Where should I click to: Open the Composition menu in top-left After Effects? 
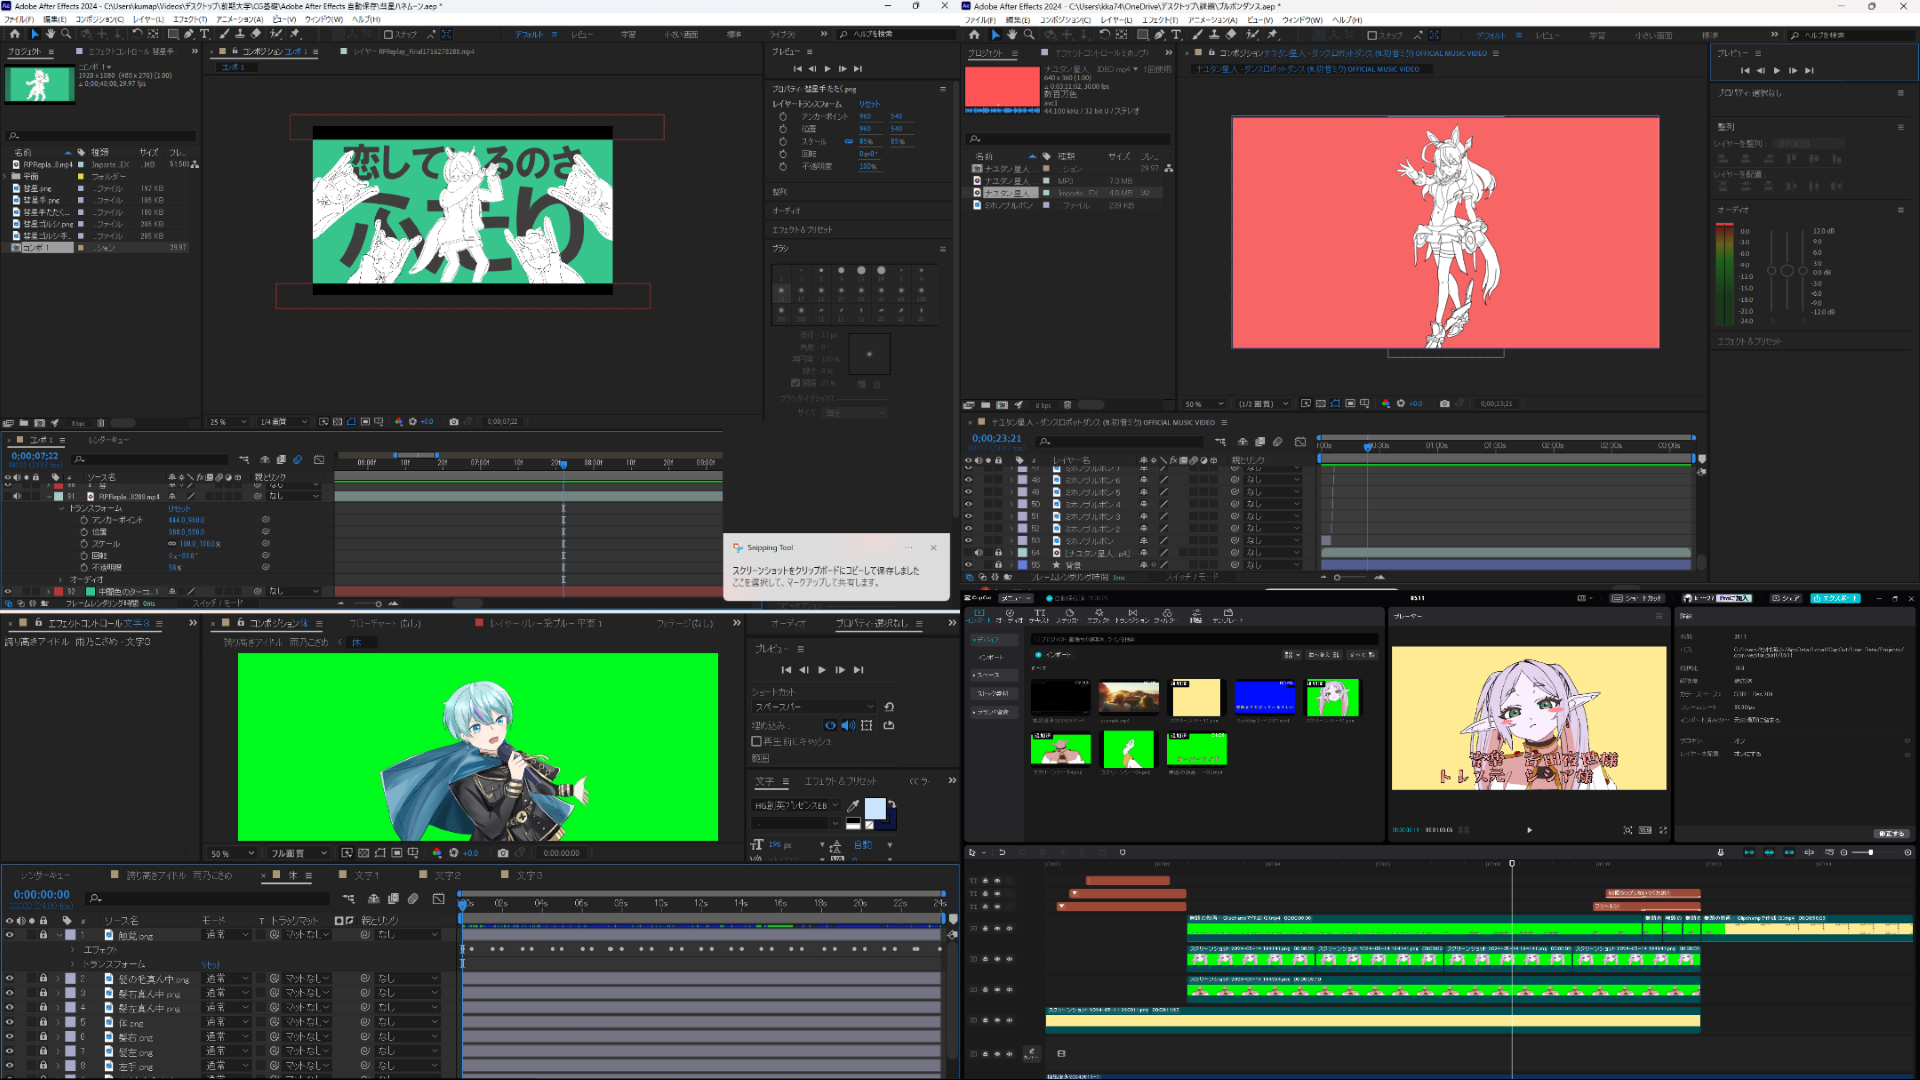tap(99, 19)
